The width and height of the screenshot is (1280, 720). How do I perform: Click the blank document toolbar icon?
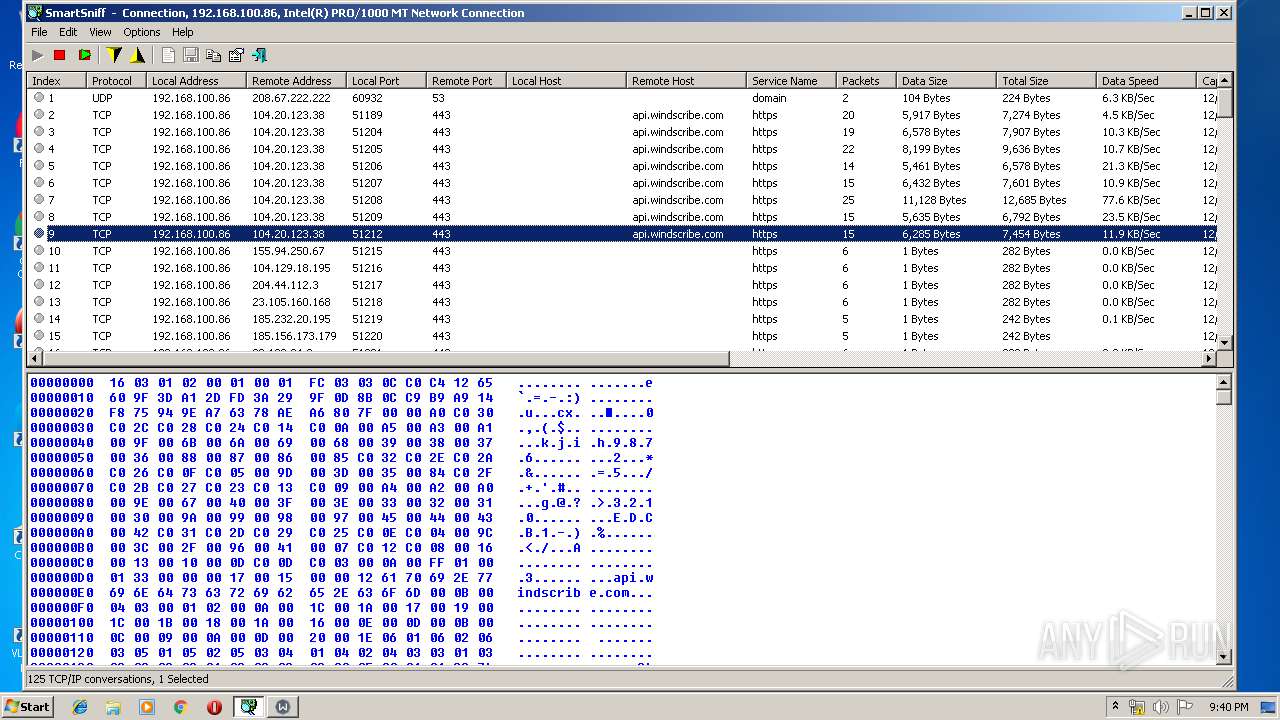click(168, 55)
